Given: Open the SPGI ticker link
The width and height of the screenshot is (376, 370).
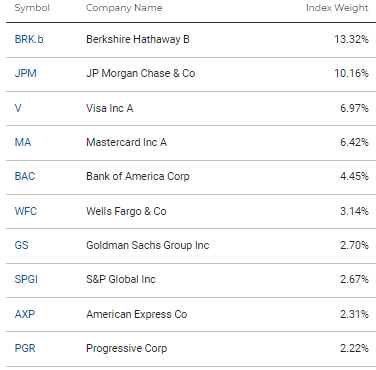Looking at the screenshot, I should click(26, 279).
